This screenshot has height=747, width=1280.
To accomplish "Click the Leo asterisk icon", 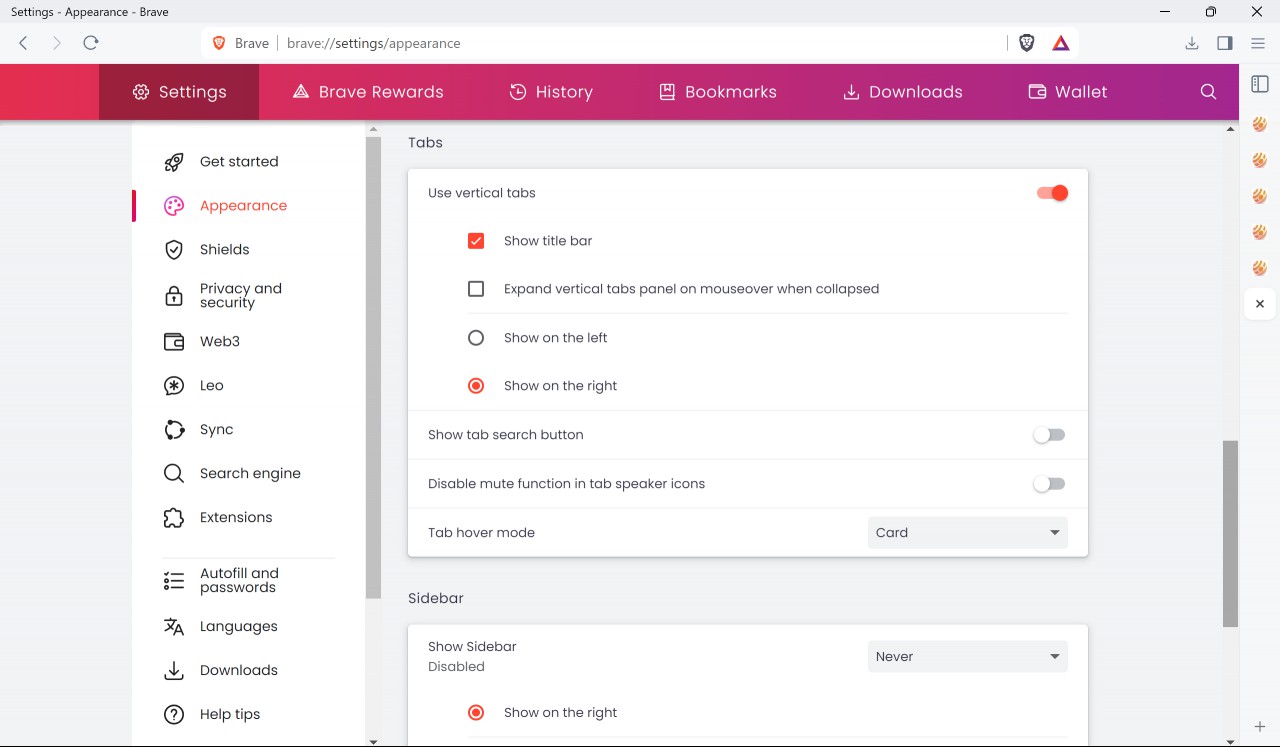I will click(174, 386).
